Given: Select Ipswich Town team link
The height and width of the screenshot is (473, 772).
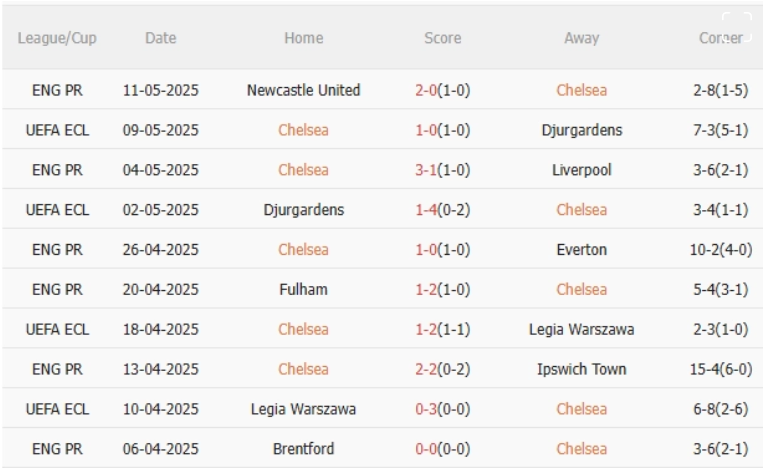Looking at the screenshot, I should pyautogui.click(x=581, y=369).
